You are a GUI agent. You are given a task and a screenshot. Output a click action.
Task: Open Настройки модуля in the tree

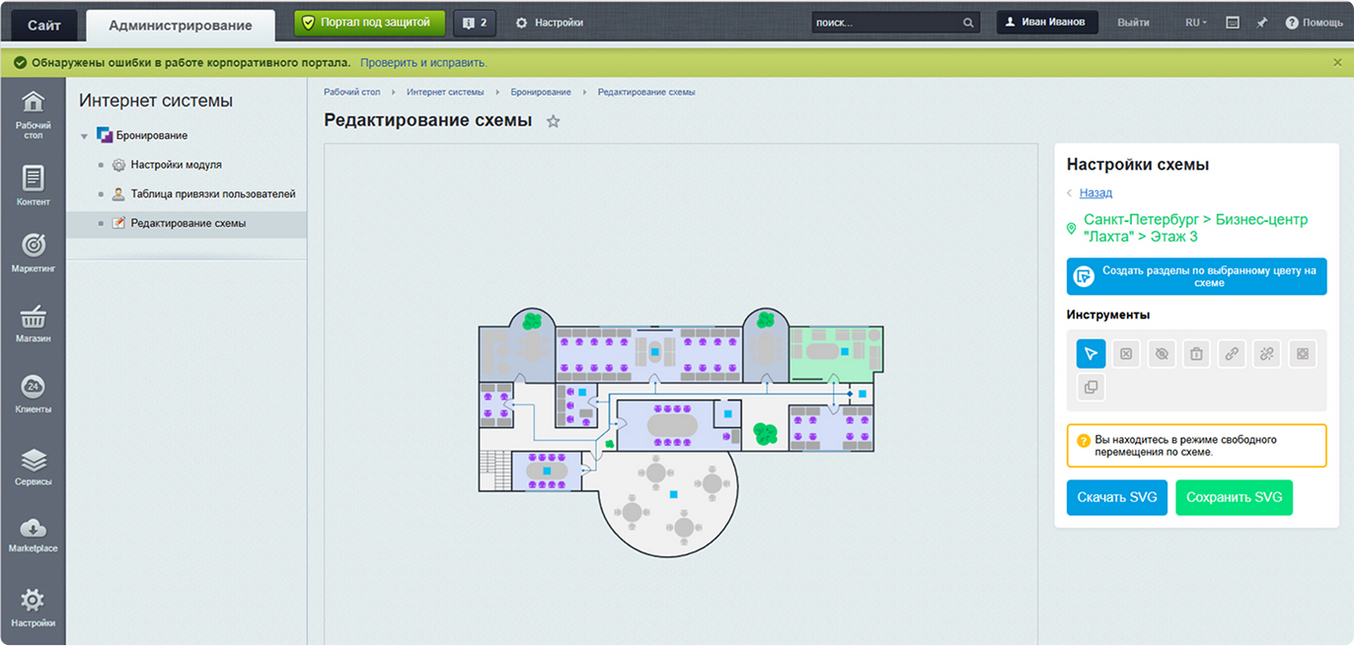tap(176, 165)
